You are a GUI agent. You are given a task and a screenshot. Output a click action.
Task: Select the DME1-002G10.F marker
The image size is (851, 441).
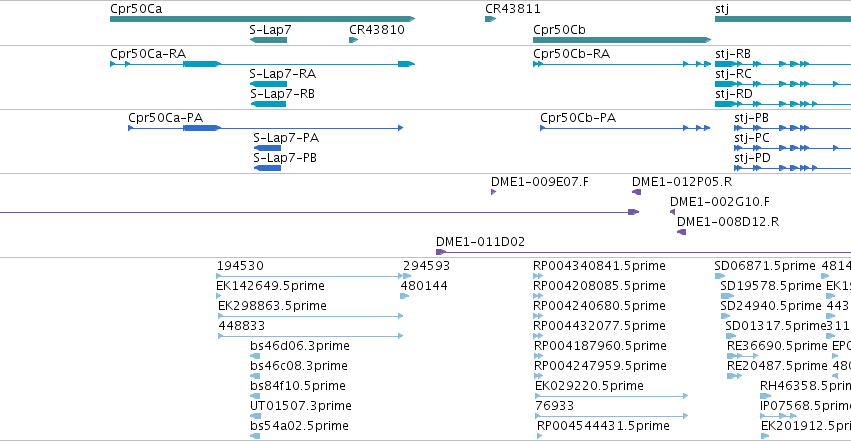click(672, 212)
